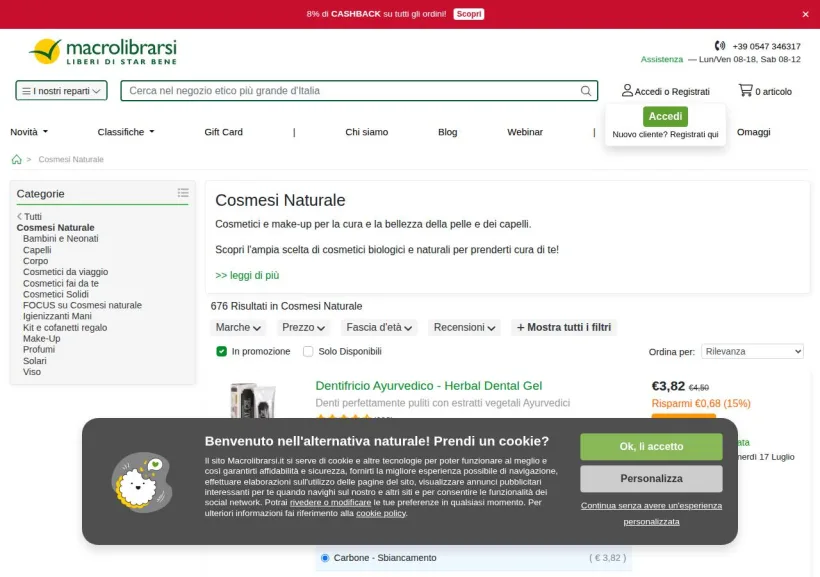820x577 pixels.
Task: Click the Personalizza cookie button
Action: click(x=651, y=478)
